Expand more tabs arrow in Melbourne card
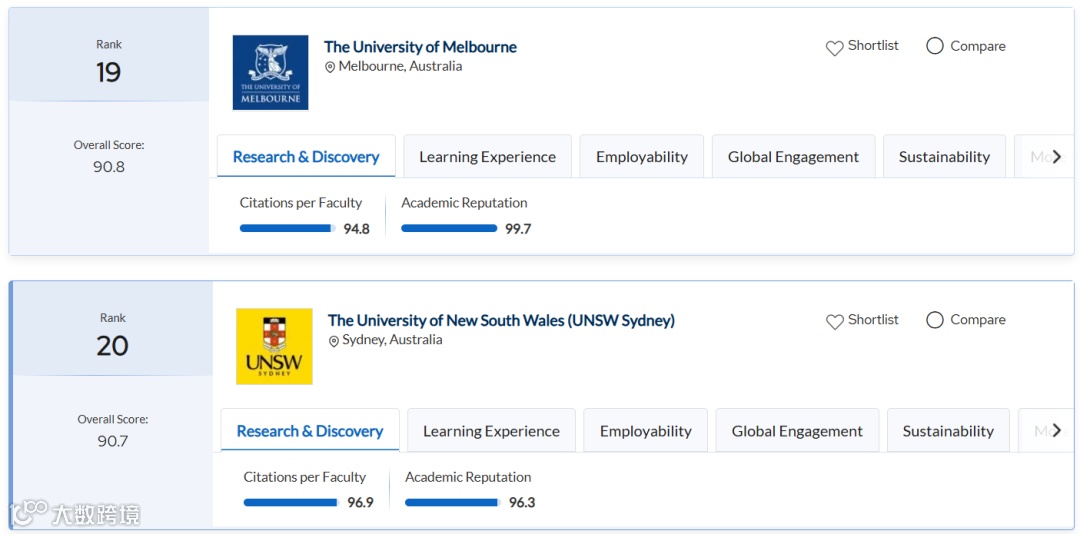 click(1056, 157)
